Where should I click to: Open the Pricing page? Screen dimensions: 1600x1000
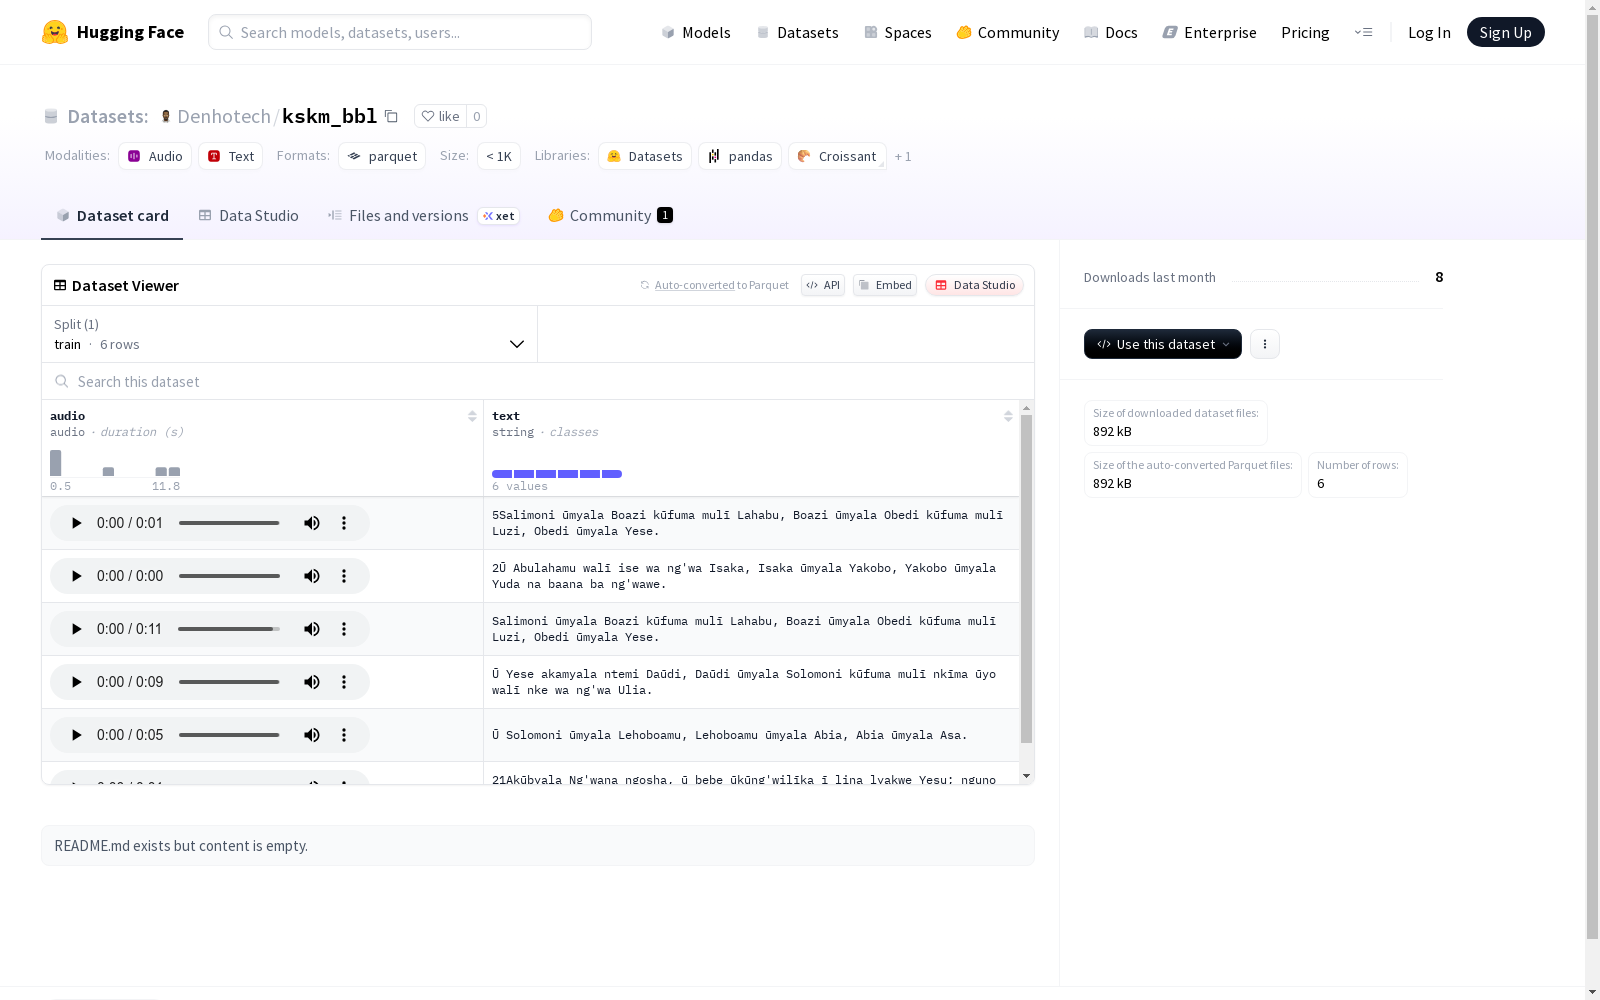pyautogui.click(x=1305, y=32)
